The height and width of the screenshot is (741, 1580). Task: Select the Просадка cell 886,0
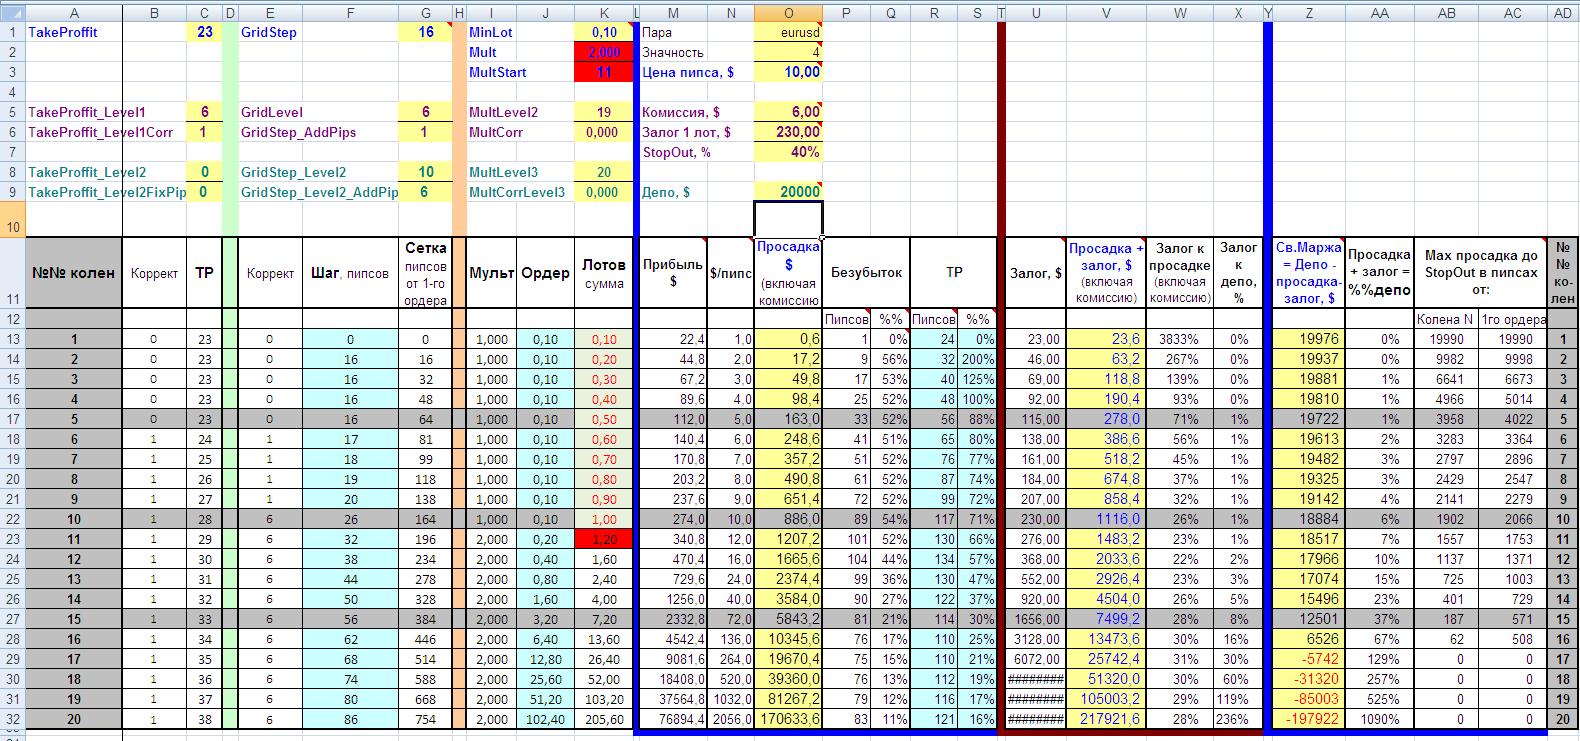pyautogui.click(x=788, y=519)
